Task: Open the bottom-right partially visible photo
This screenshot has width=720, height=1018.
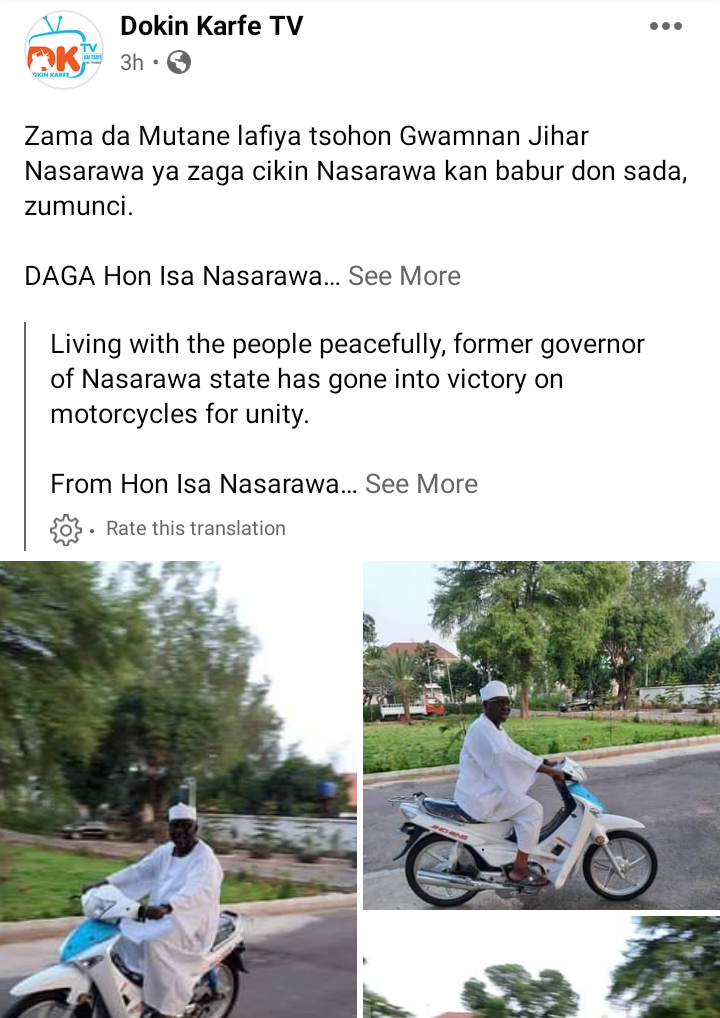Action: 541,967
